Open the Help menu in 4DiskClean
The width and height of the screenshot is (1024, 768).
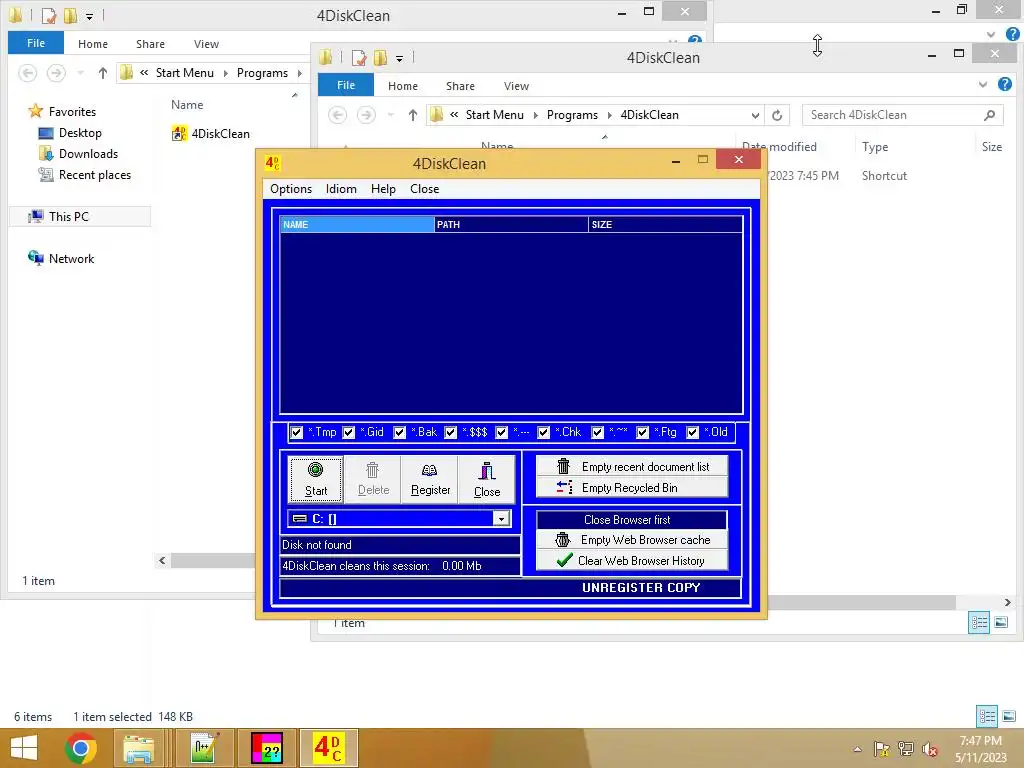click(x=383, y=189)
